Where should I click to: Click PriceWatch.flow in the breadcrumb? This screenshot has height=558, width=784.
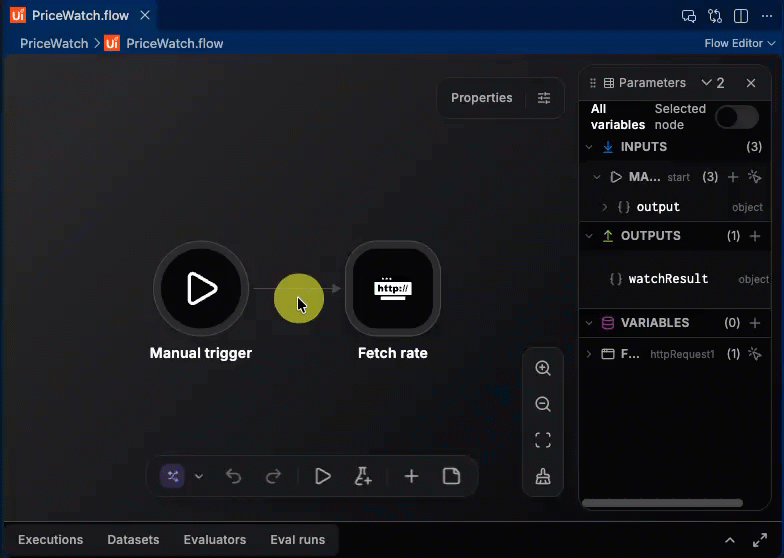coord(174,44)
